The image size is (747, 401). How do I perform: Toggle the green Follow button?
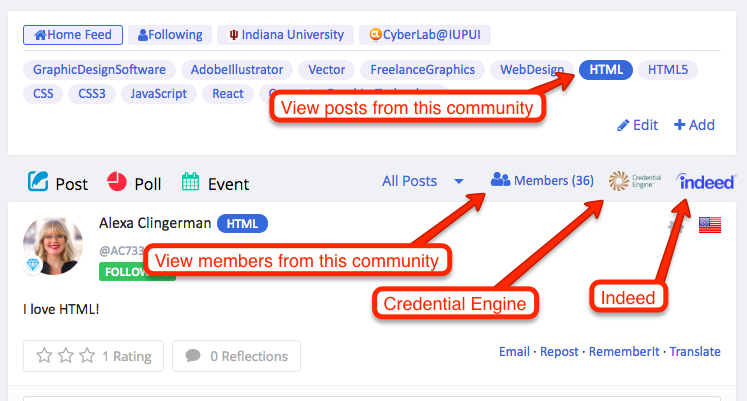click(137, 272)
